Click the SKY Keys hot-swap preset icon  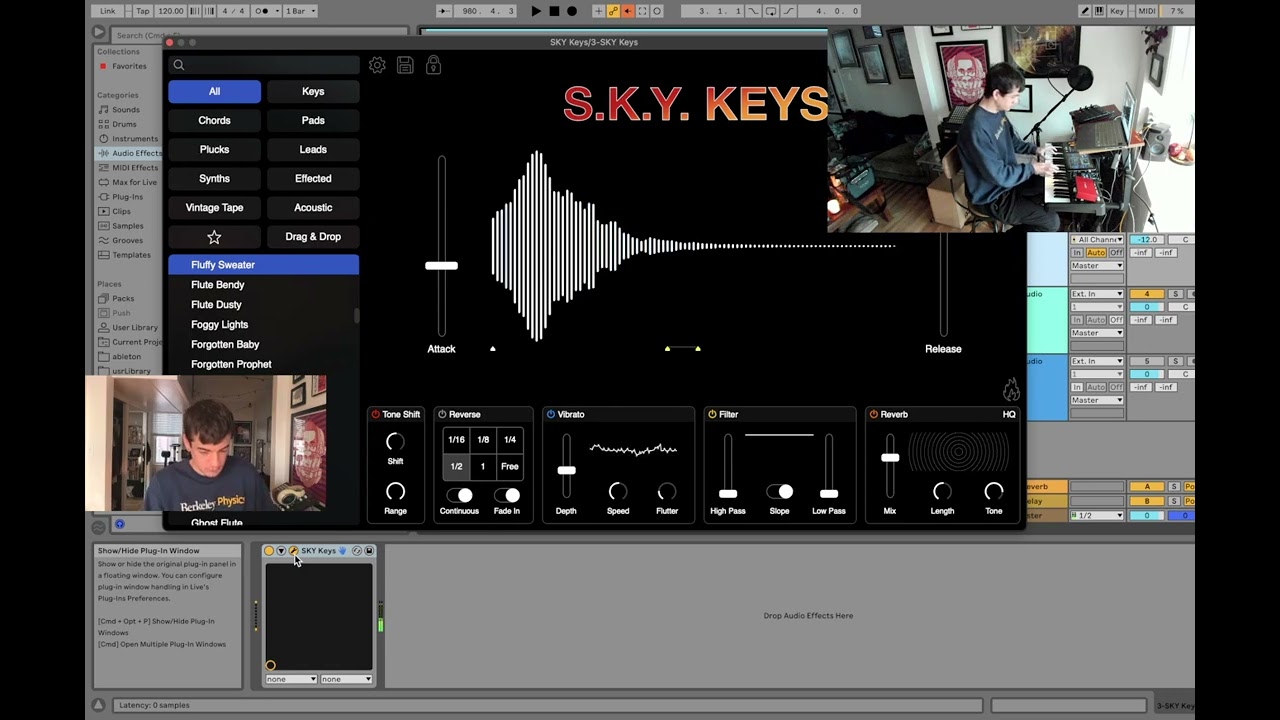click(357, 551)
